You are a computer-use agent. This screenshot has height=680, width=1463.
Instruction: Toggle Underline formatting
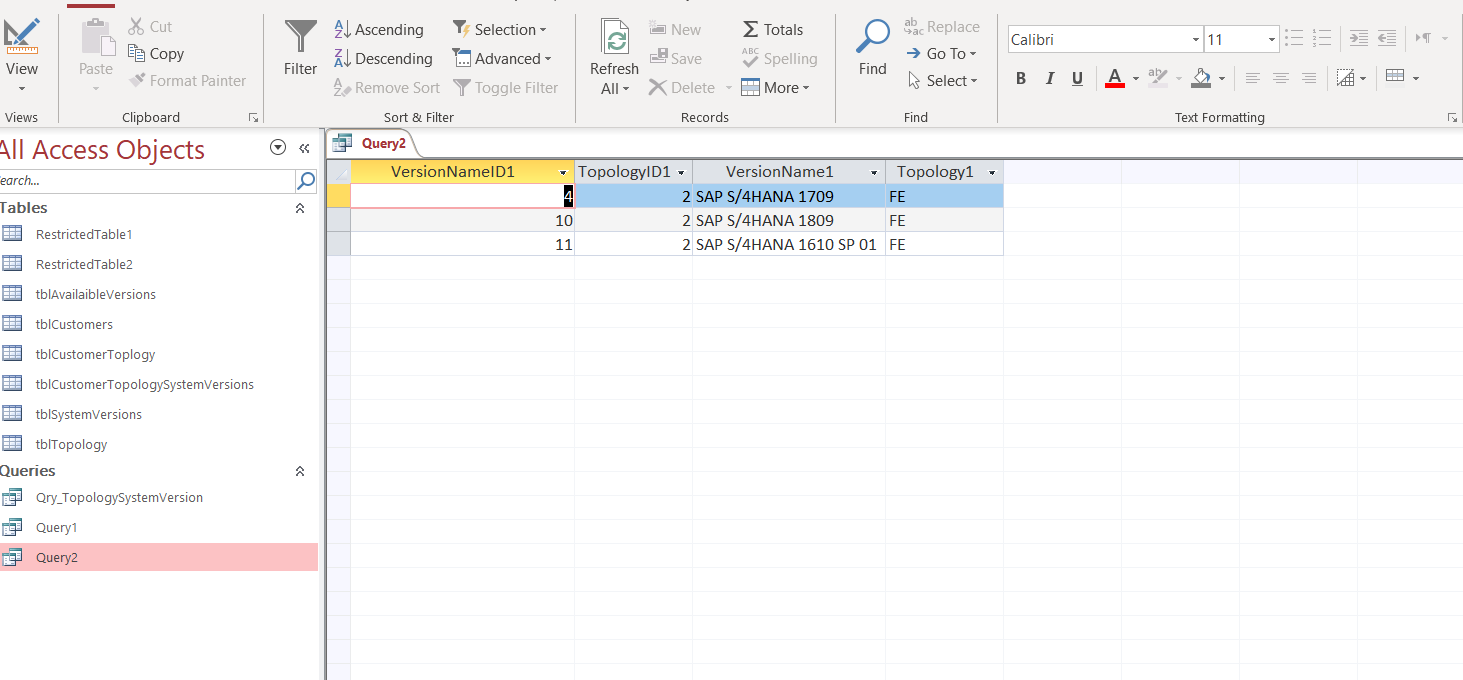coord(1077,79)
